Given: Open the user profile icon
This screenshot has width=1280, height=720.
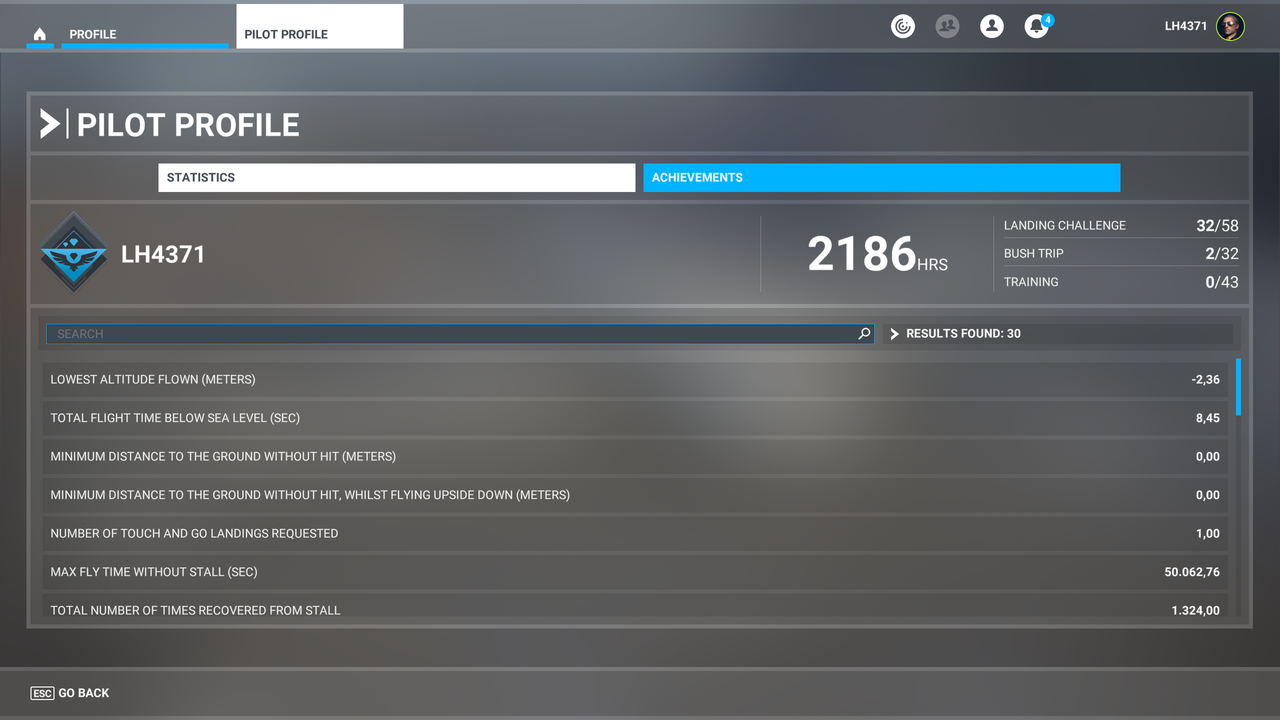Looking at the screenshot, I should tap(992, 26).
